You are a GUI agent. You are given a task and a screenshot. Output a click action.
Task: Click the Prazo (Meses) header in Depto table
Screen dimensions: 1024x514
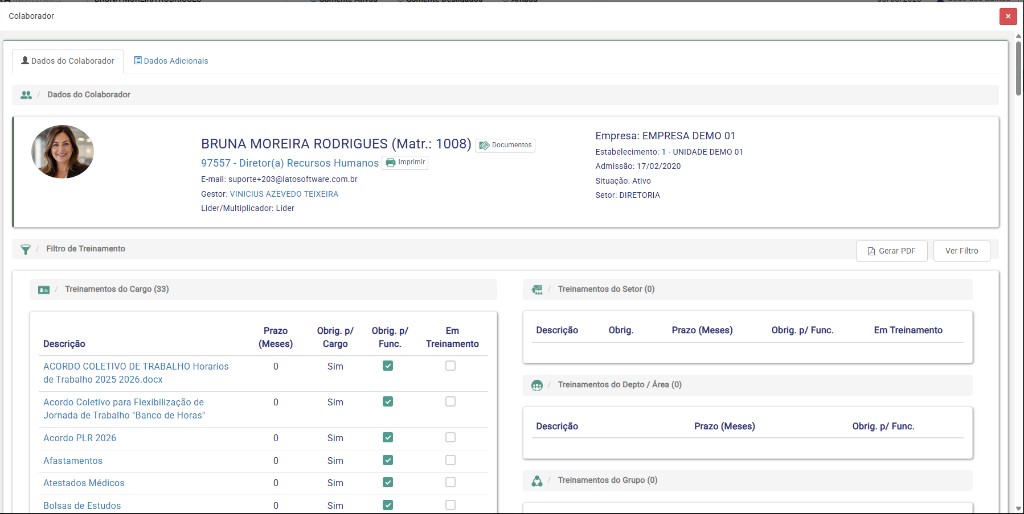point(724,426)
